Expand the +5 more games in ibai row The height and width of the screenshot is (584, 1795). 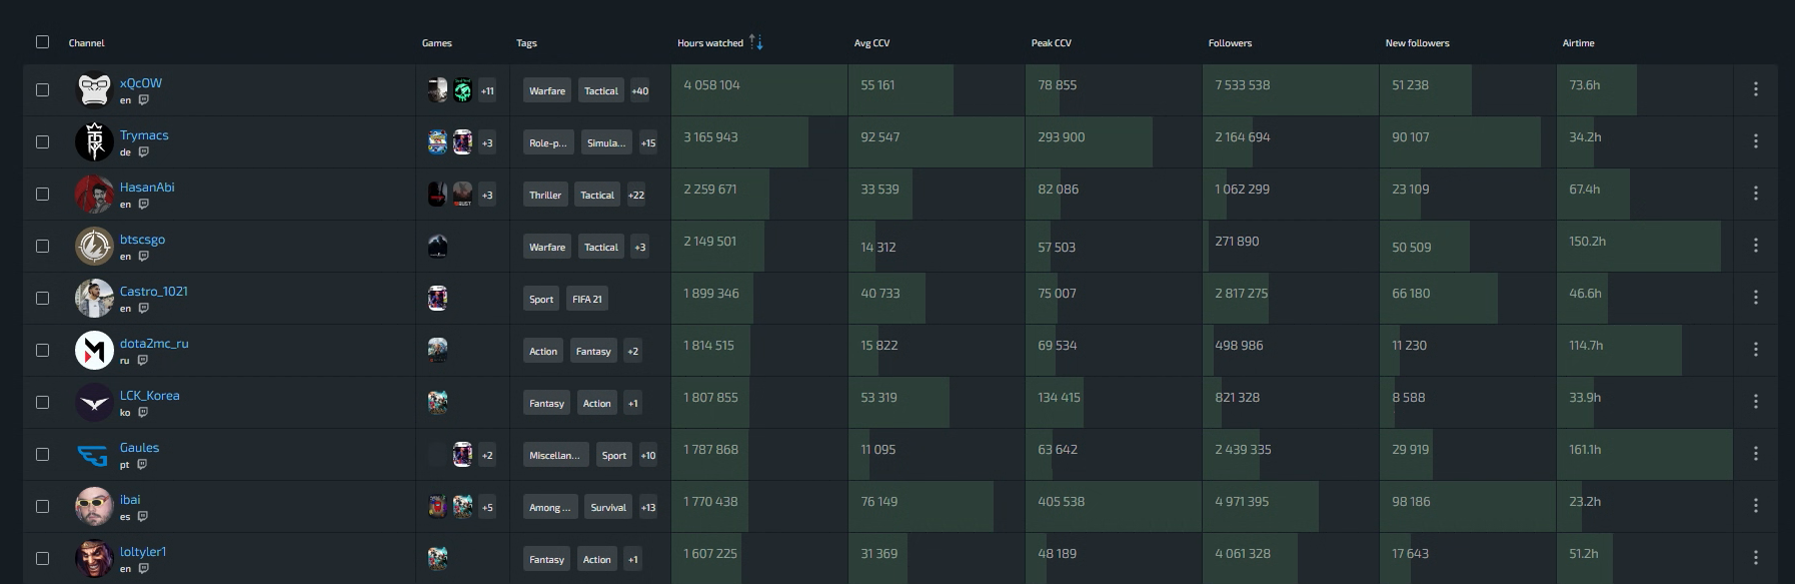pos(487,506)
